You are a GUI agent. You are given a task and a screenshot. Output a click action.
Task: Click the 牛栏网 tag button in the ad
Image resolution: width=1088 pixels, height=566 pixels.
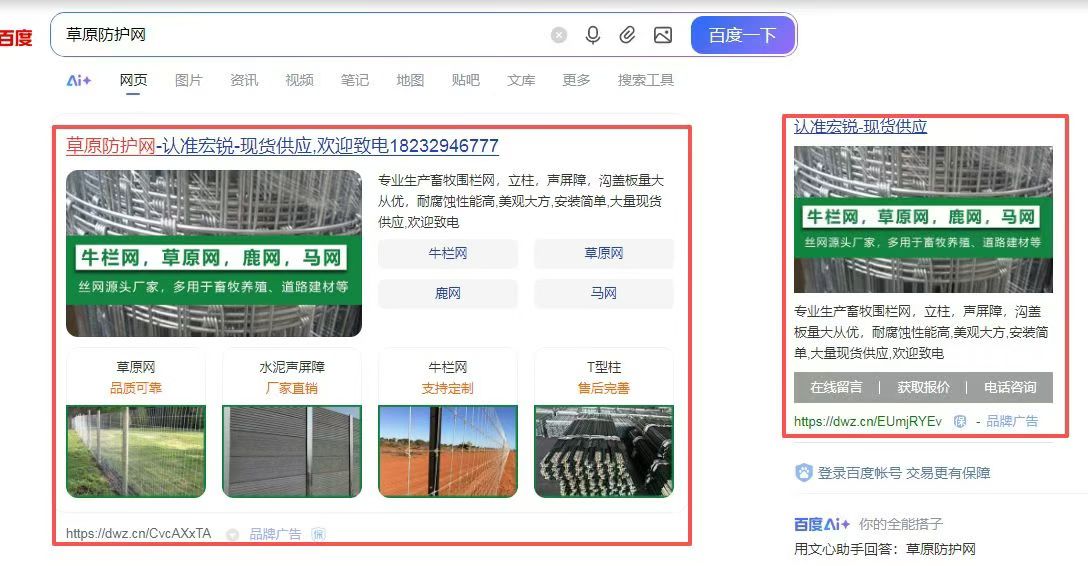click(x=448, y=254)
